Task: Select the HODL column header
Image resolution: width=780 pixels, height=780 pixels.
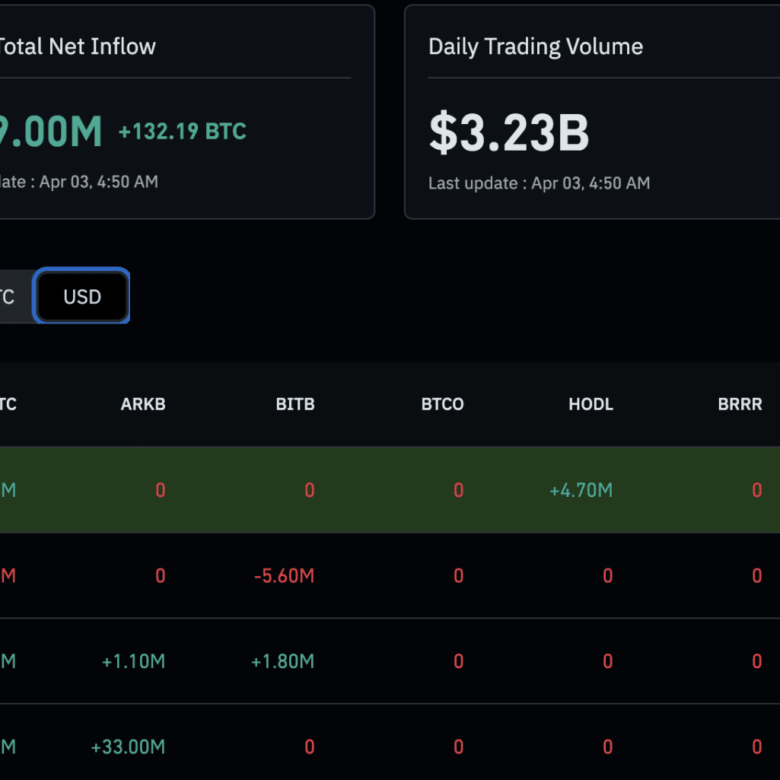Action: point(589,405)
